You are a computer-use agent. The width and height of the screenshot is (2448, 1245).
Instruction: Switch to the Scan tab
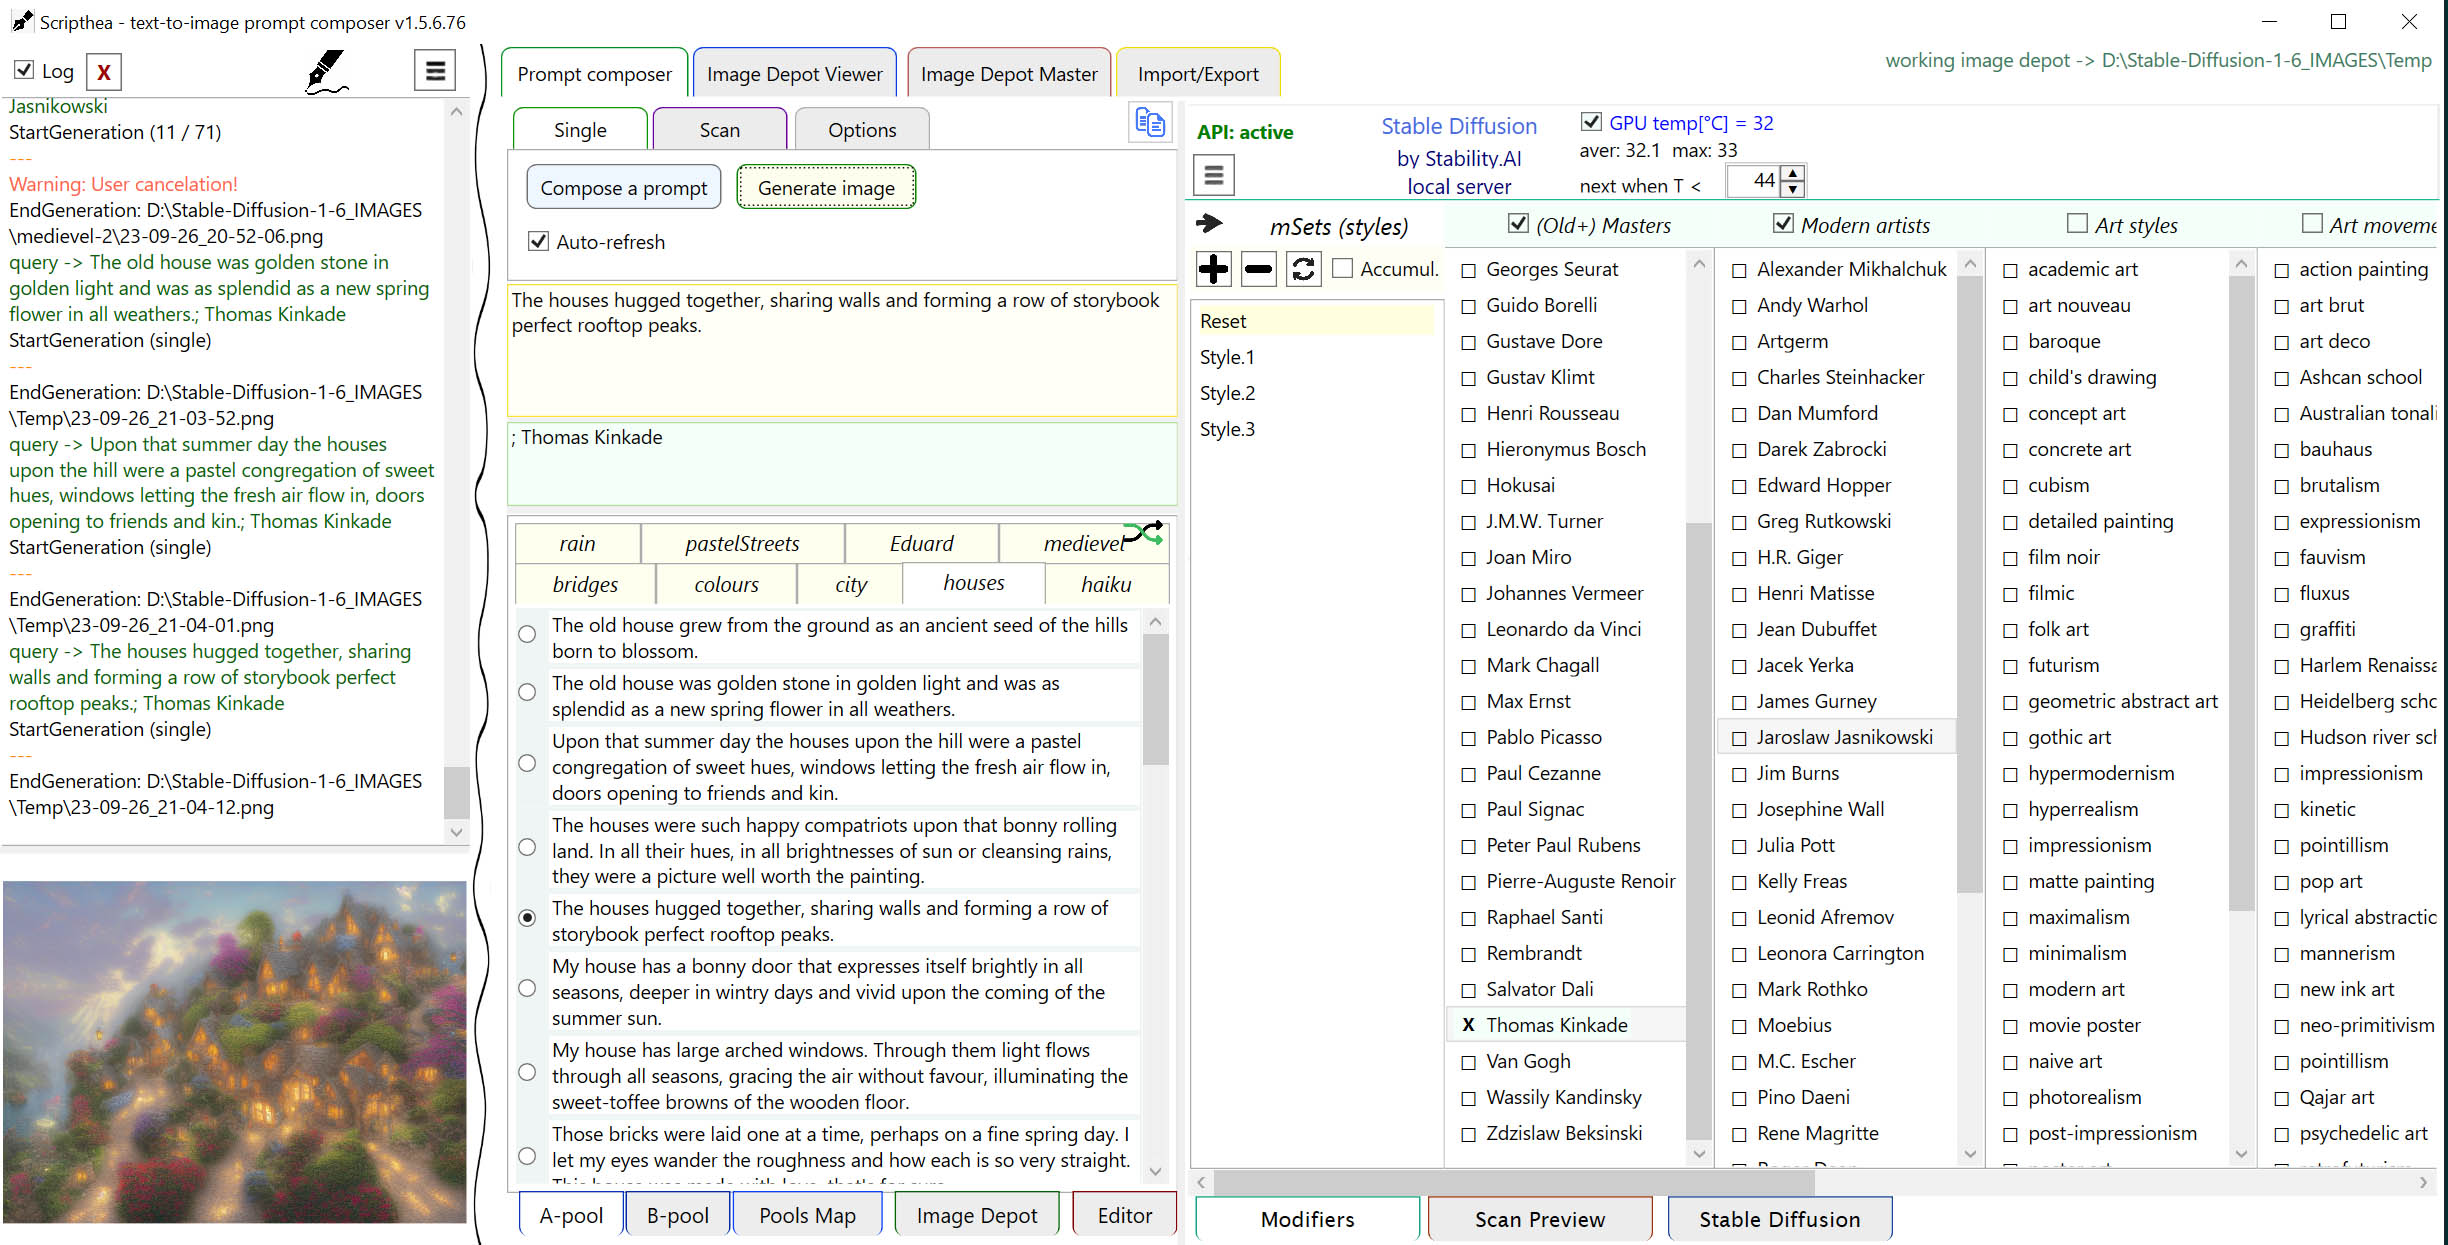719,130
